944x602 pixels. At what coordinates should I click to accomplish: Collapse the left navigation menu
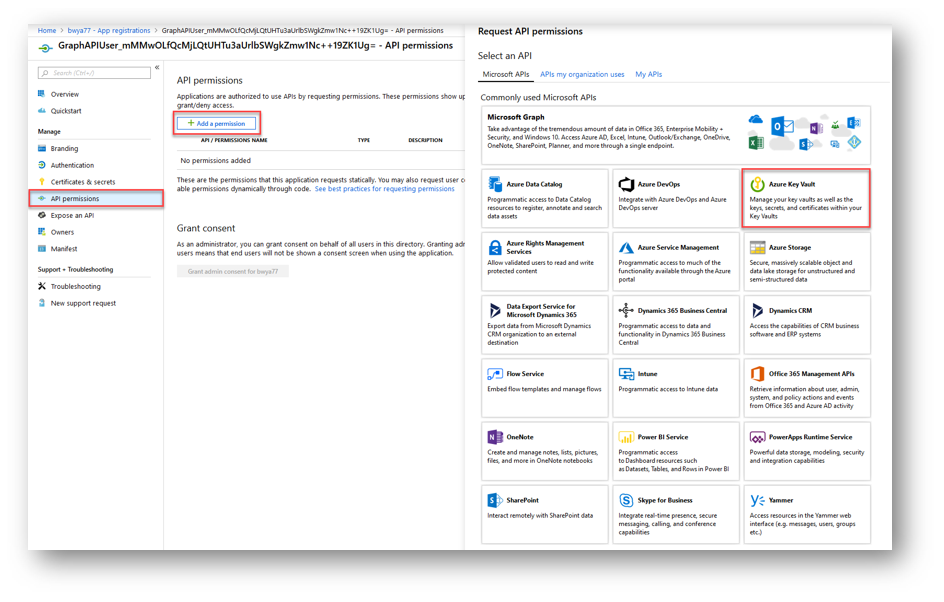157,67
